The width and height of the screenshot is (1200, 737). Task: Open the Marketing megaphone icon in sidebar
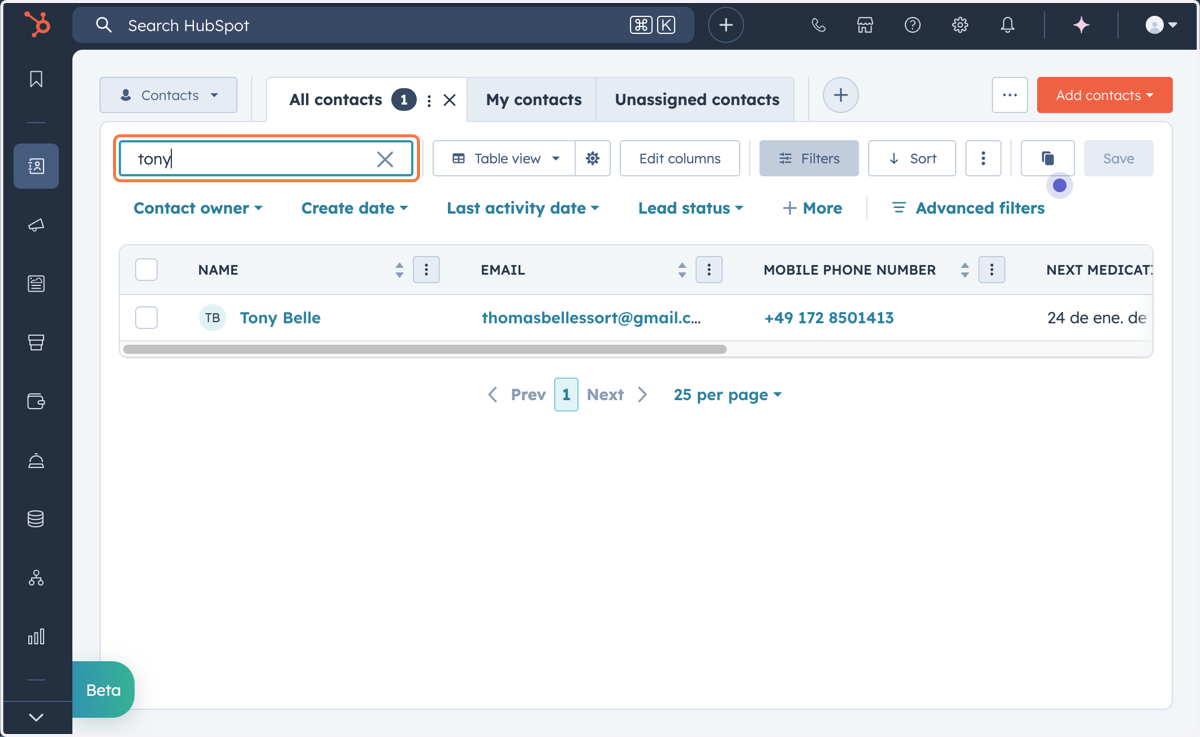coord(36,225)
